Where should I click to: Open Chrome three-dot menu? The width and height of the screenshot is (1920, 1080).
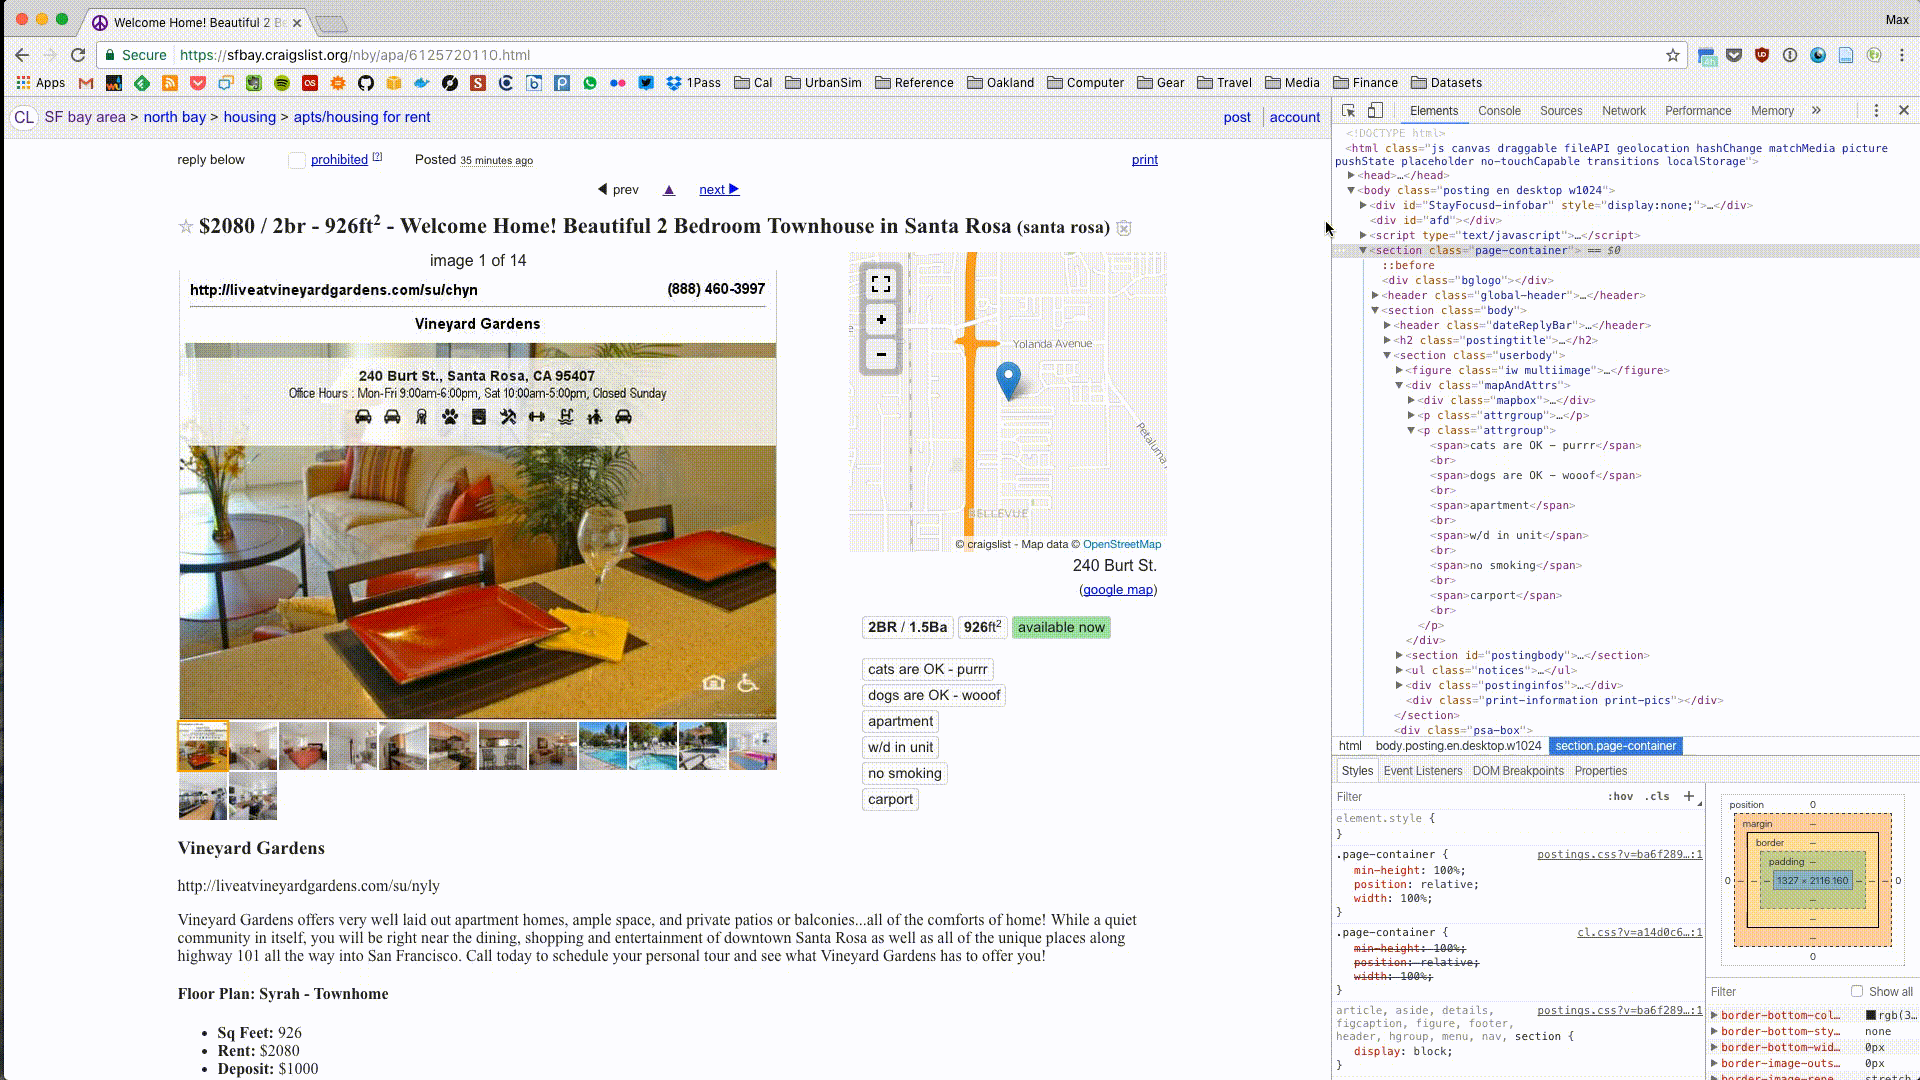pos(1902,55)
